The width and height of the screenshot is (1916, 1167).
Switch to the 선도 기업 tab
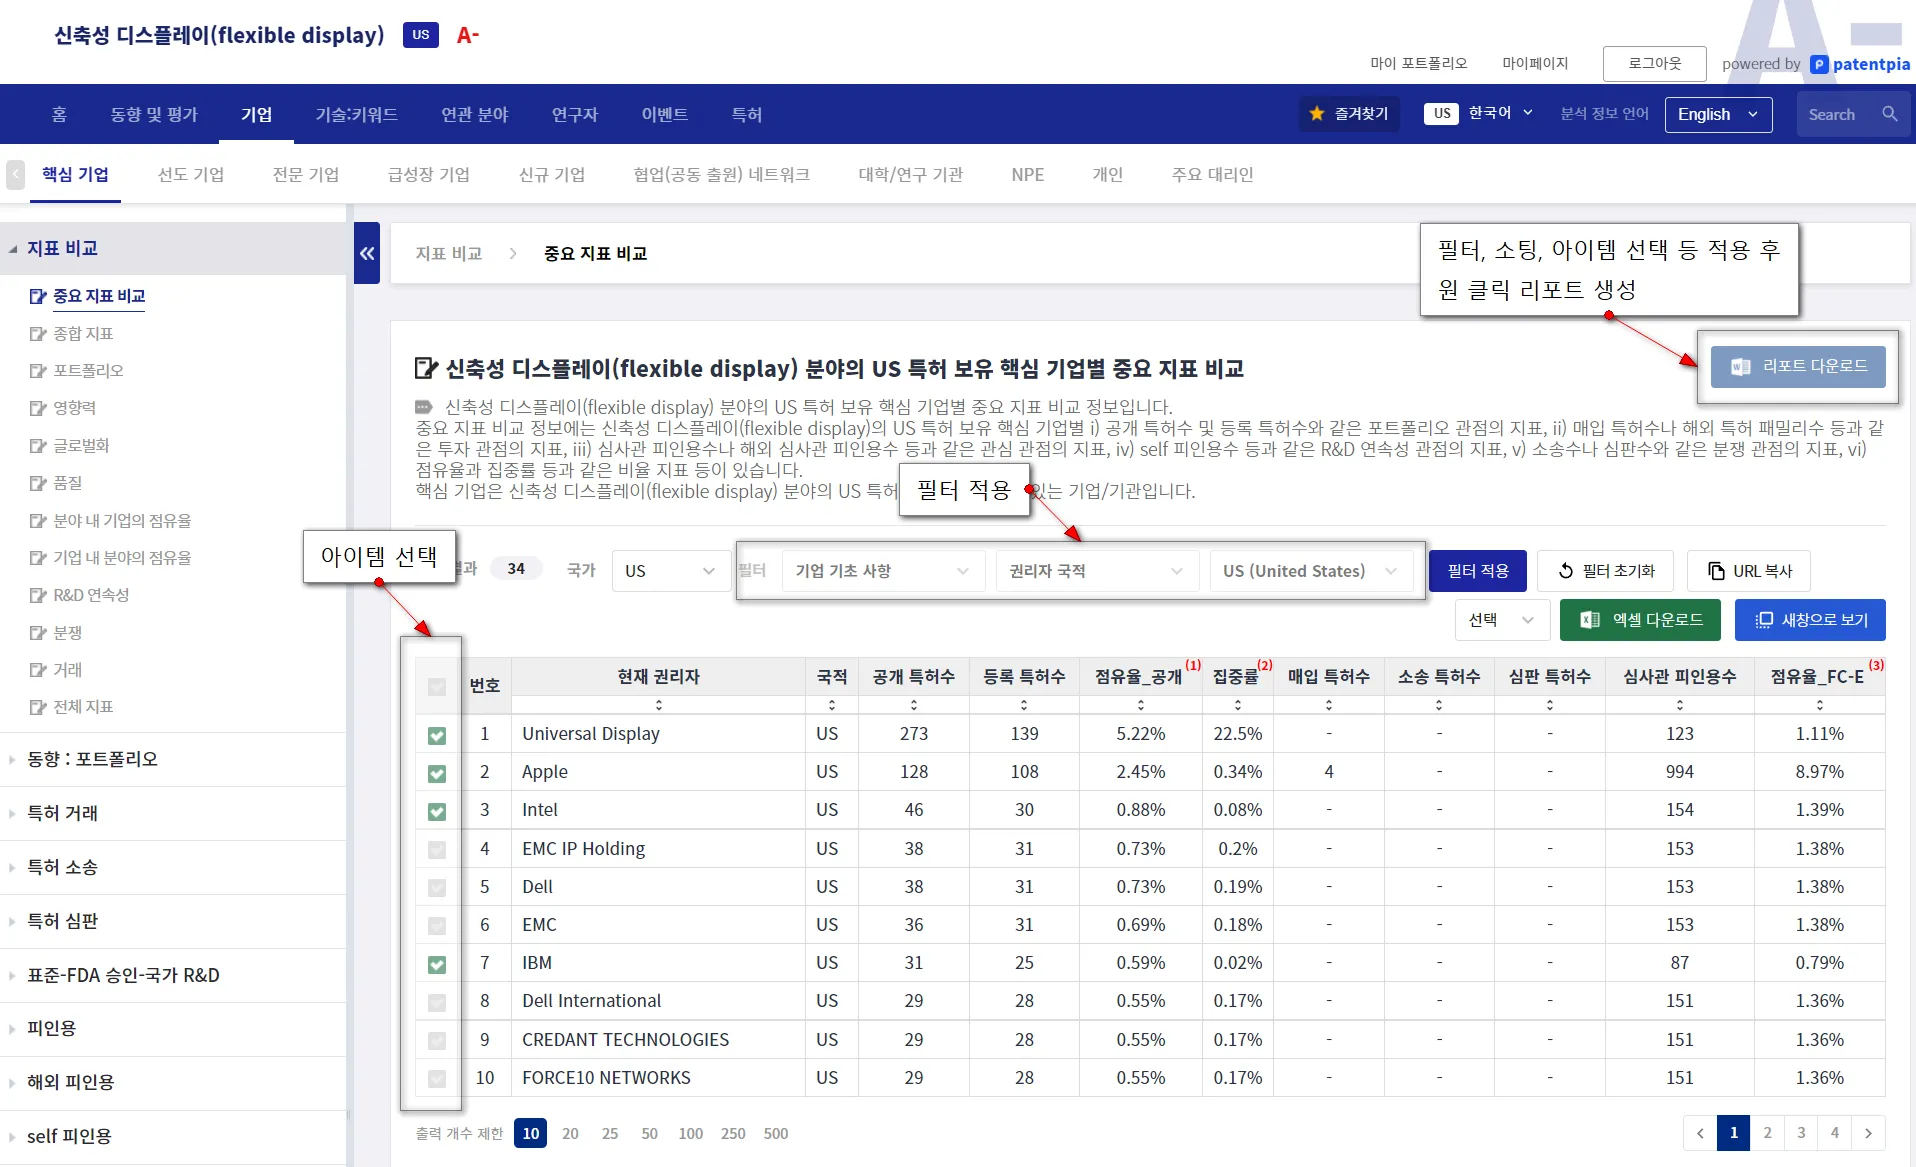[191, 174]
